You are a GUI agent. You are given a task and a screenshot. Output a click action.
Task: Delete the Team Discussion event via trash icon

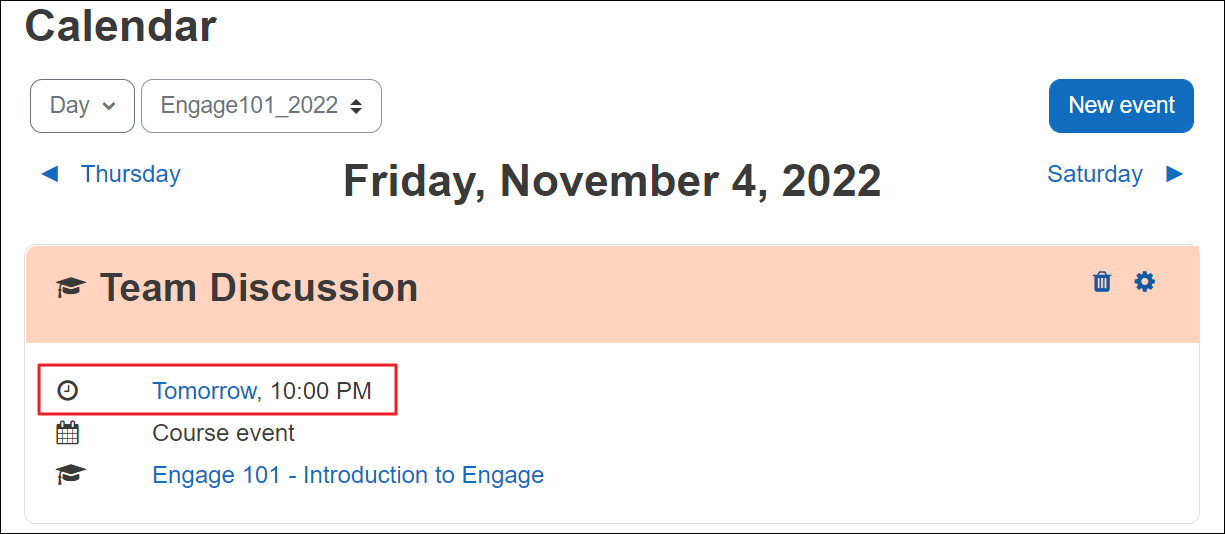click(1102, 282)
